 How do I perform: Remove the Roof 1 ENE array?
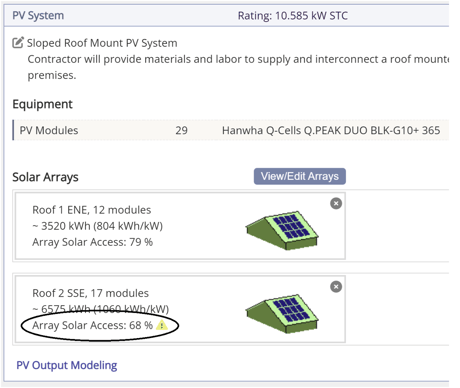coord(336,203)
